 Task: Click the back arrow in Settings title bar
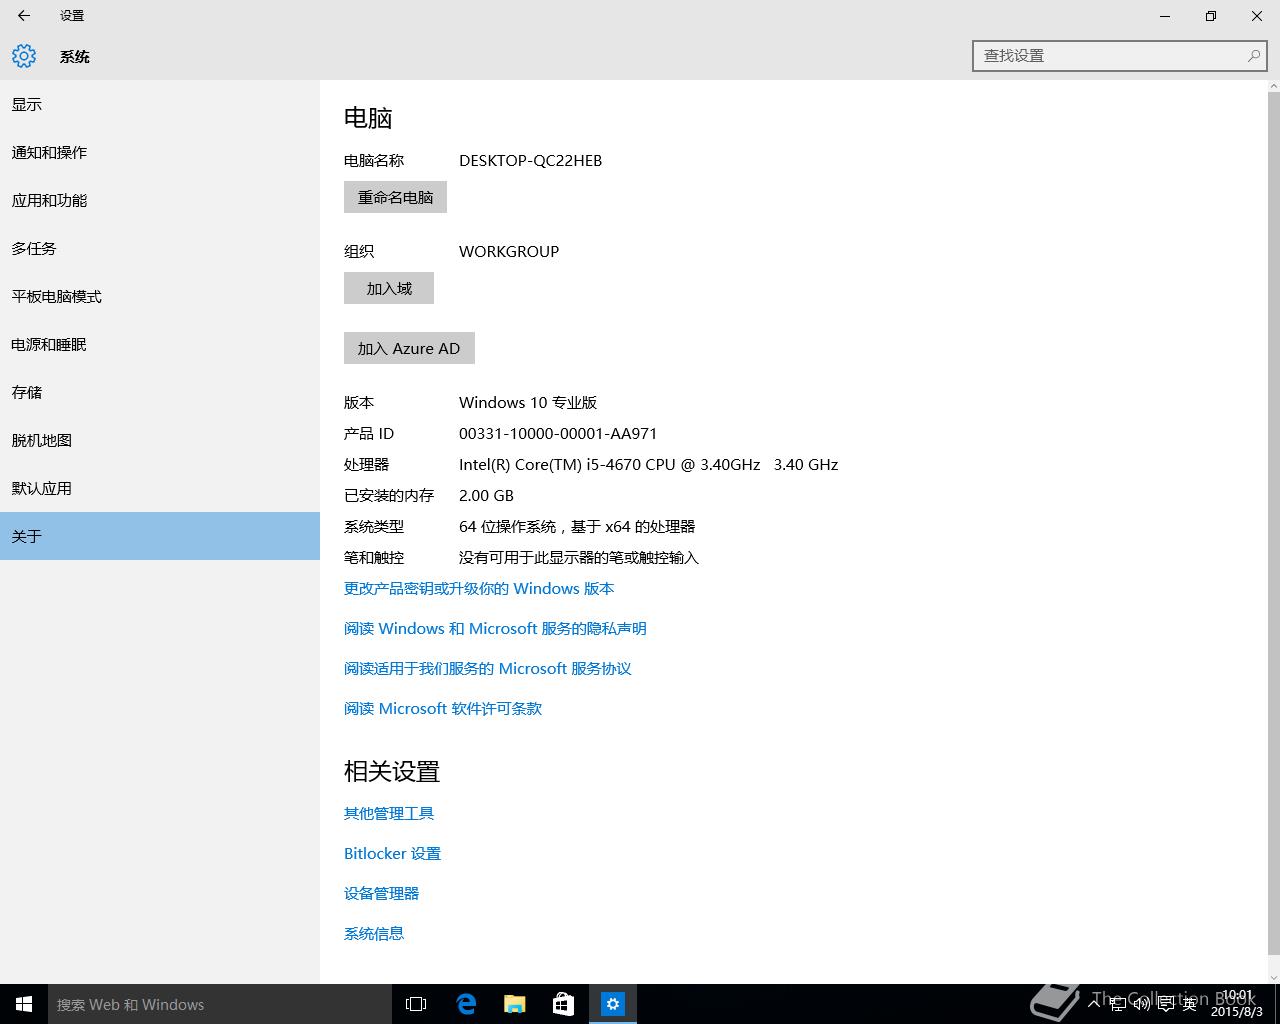pos(24,15)
